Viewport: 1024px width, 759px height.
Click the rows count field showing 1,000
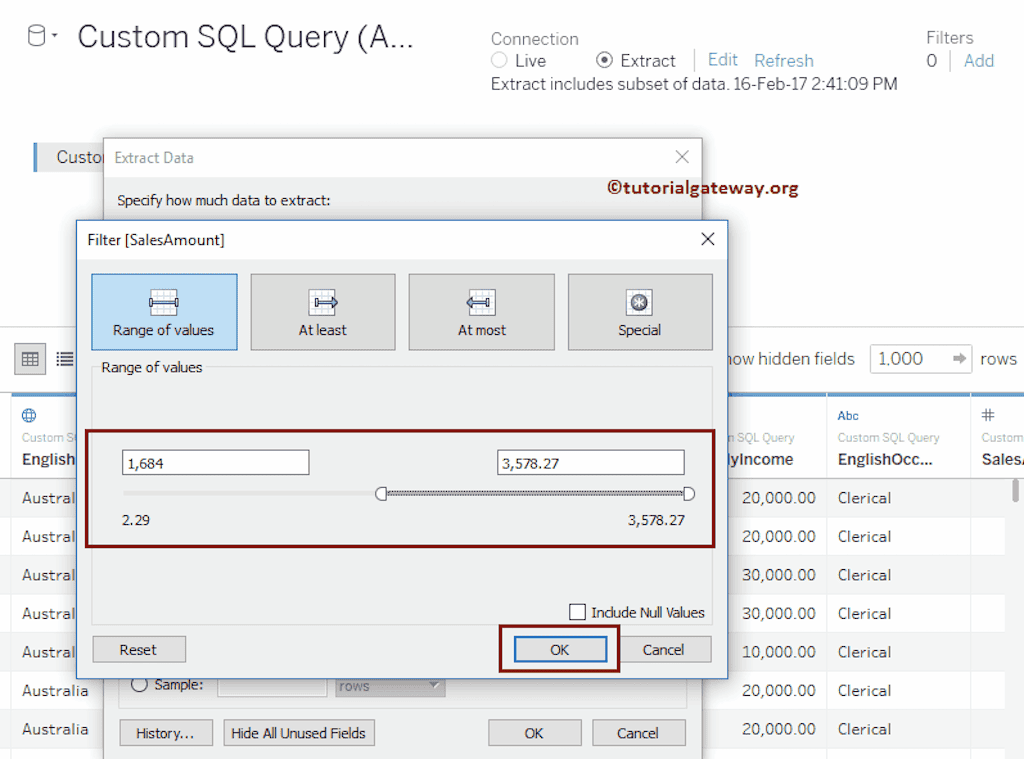(910, 359)
